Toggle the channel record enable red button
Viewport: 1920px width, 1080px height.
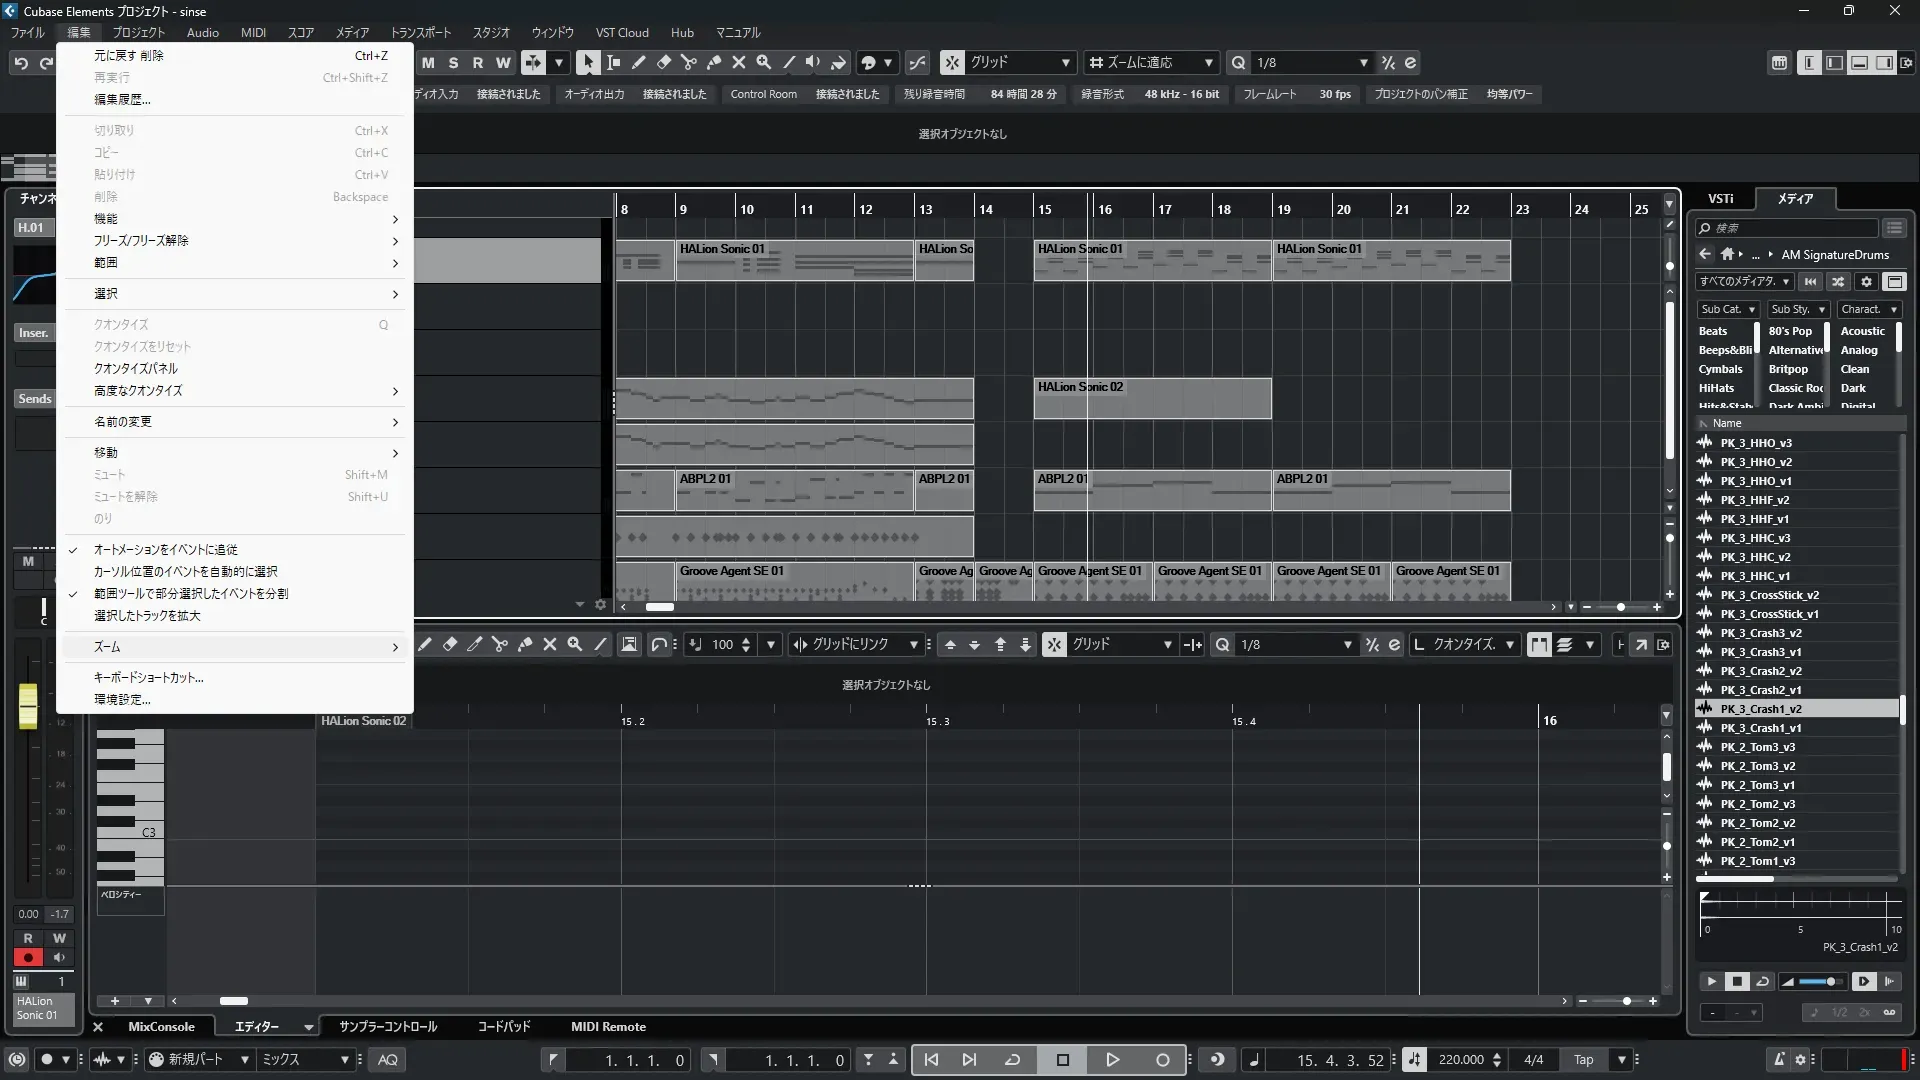click(x=28, y=958)
